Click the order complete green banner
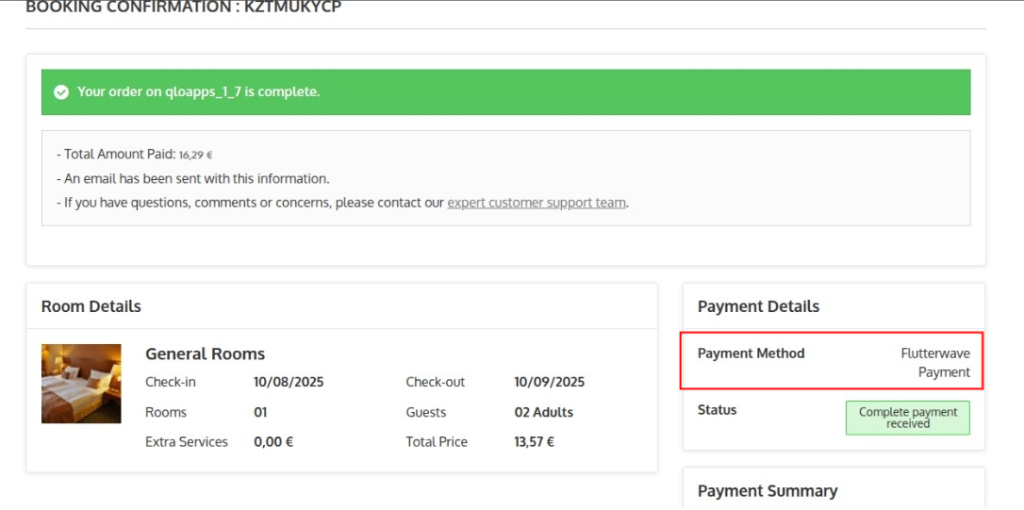Image resolution: width=1024 pixels, height=510 pixels. [505, 92]
